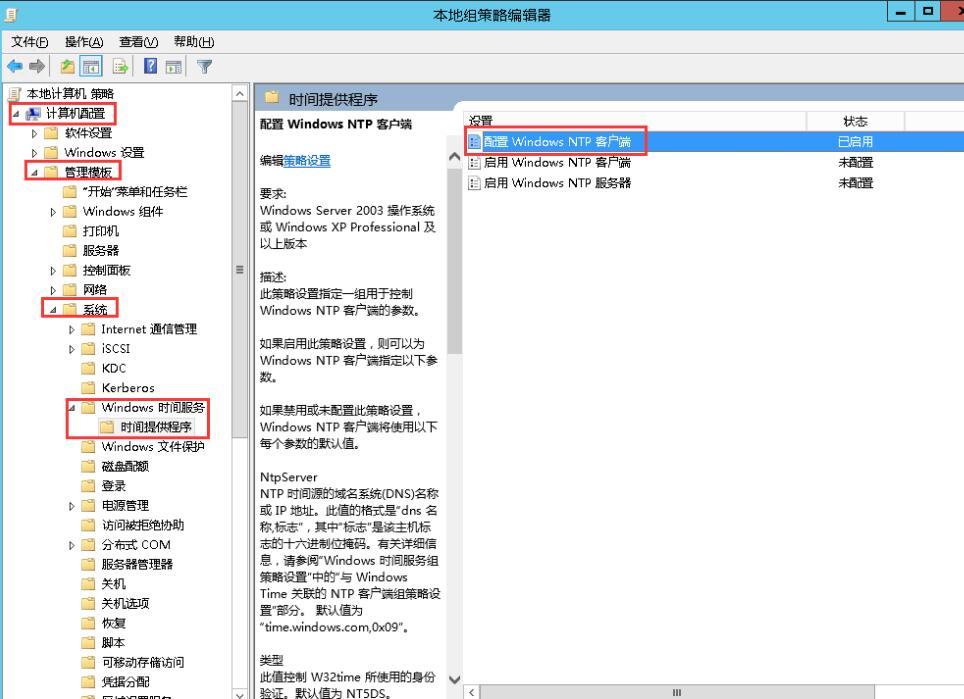This screenshot has width=964, height=699.
Task: Click the list horizontal scroll left arrow
Action: point(472,692)
